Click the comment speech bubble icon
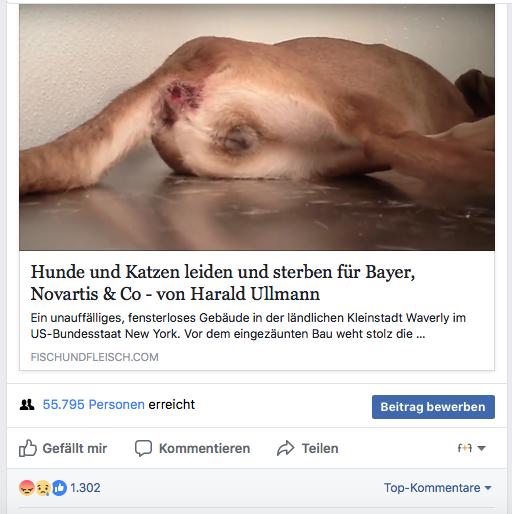This screenshot has width=512, height=514. 143,448
